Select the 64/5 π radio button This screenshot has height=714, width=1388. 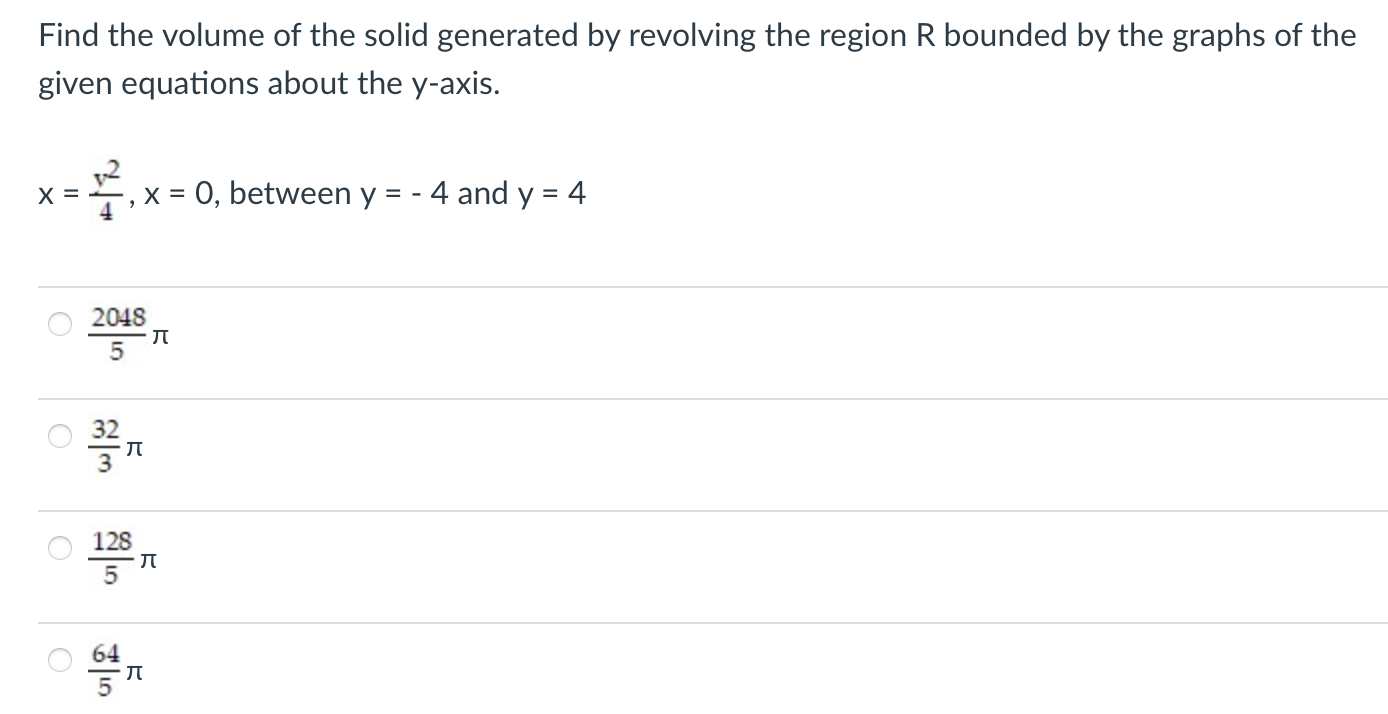(x=60, y=658)
